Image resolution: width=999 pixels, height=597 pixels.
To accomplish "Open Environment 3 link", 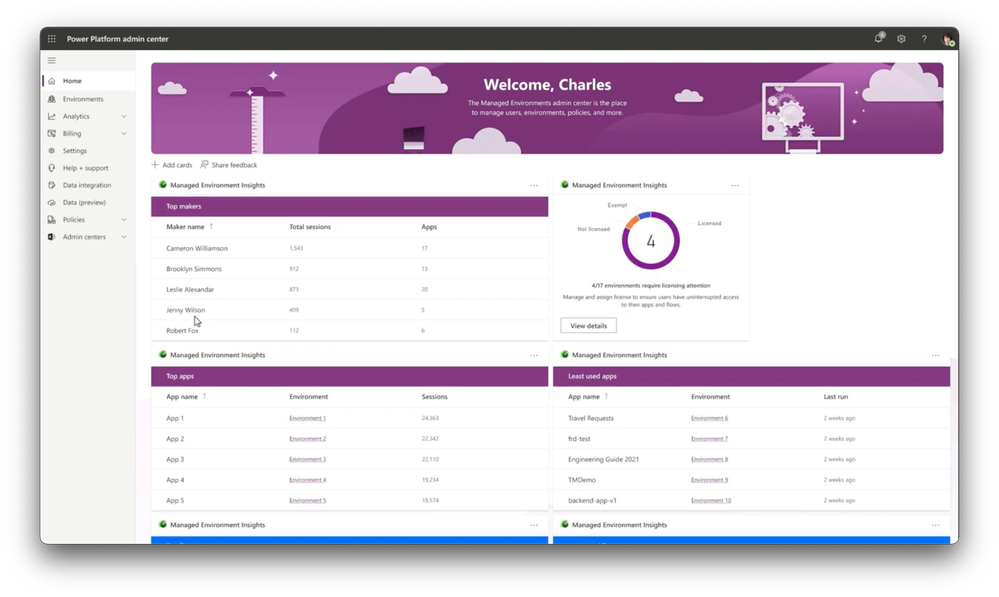I will [307, 459].
